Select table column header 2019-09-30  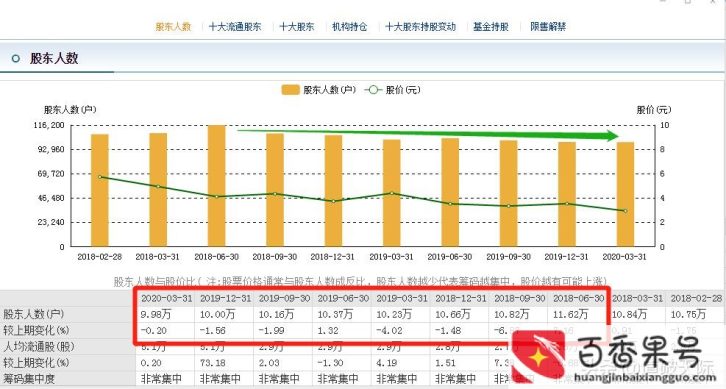pyautogui.click(x=284, y=299)
